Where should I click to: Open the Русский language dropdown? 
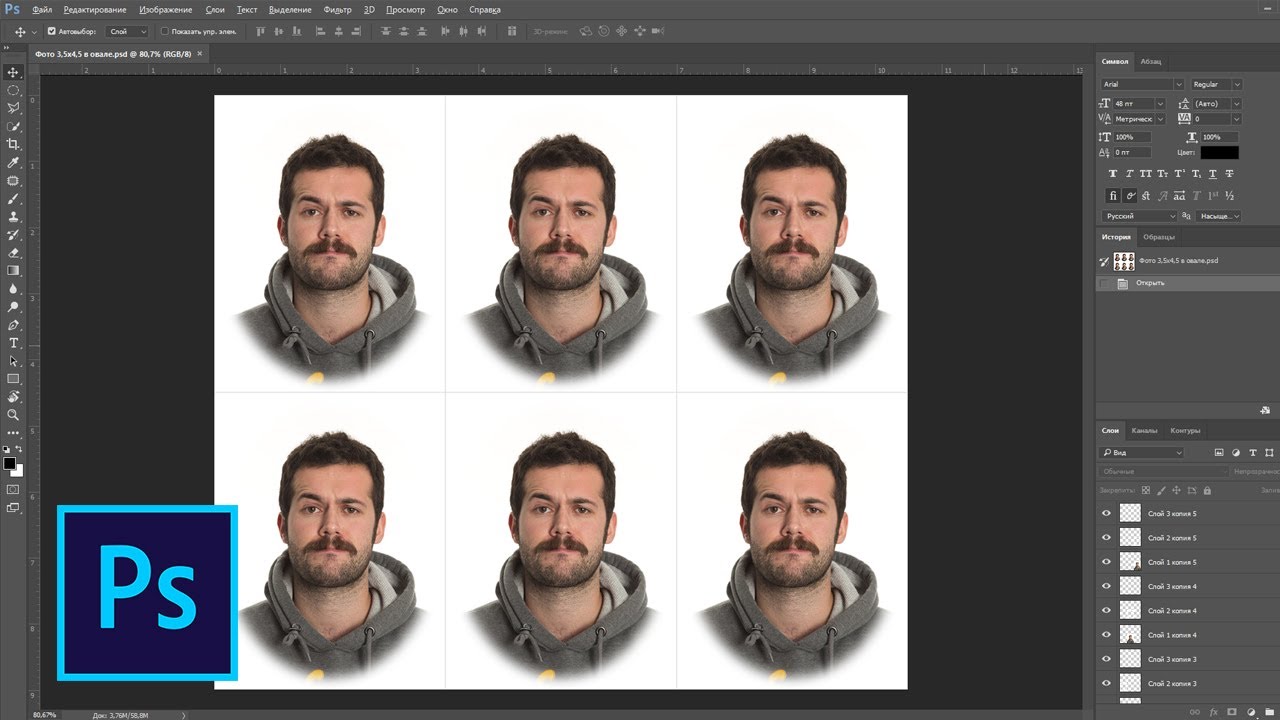coord(1140,216)
